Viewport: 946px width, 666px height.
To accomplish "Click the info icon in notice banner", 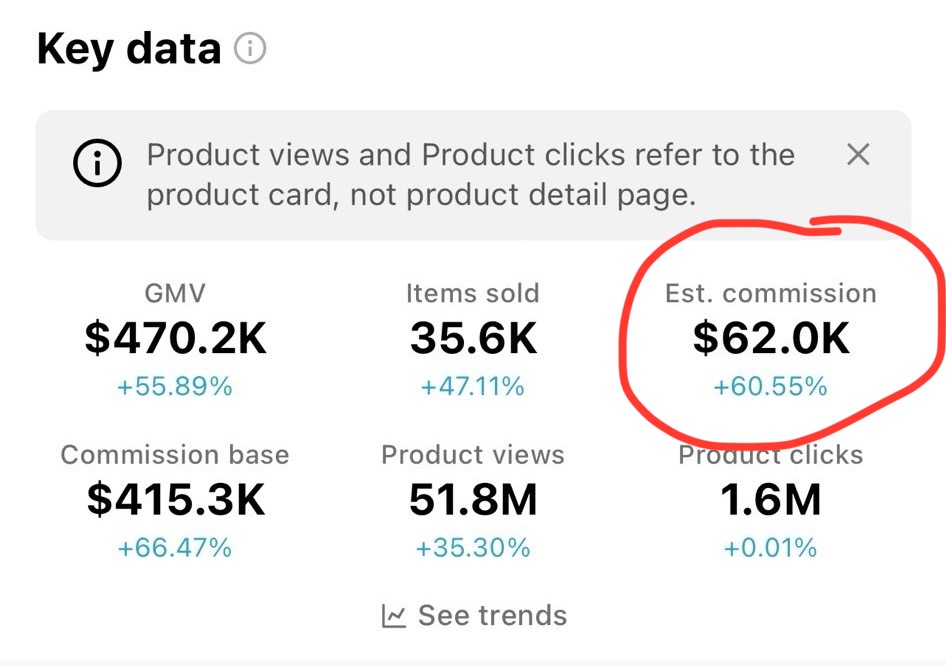I will (x=97, y=165).
